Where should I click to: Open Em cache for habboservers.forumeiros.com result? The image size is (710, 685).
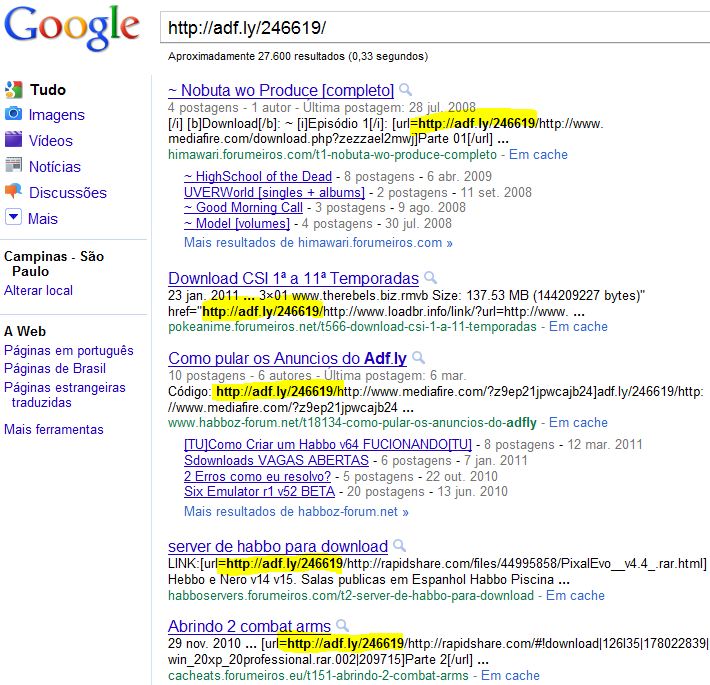[575, 596]
